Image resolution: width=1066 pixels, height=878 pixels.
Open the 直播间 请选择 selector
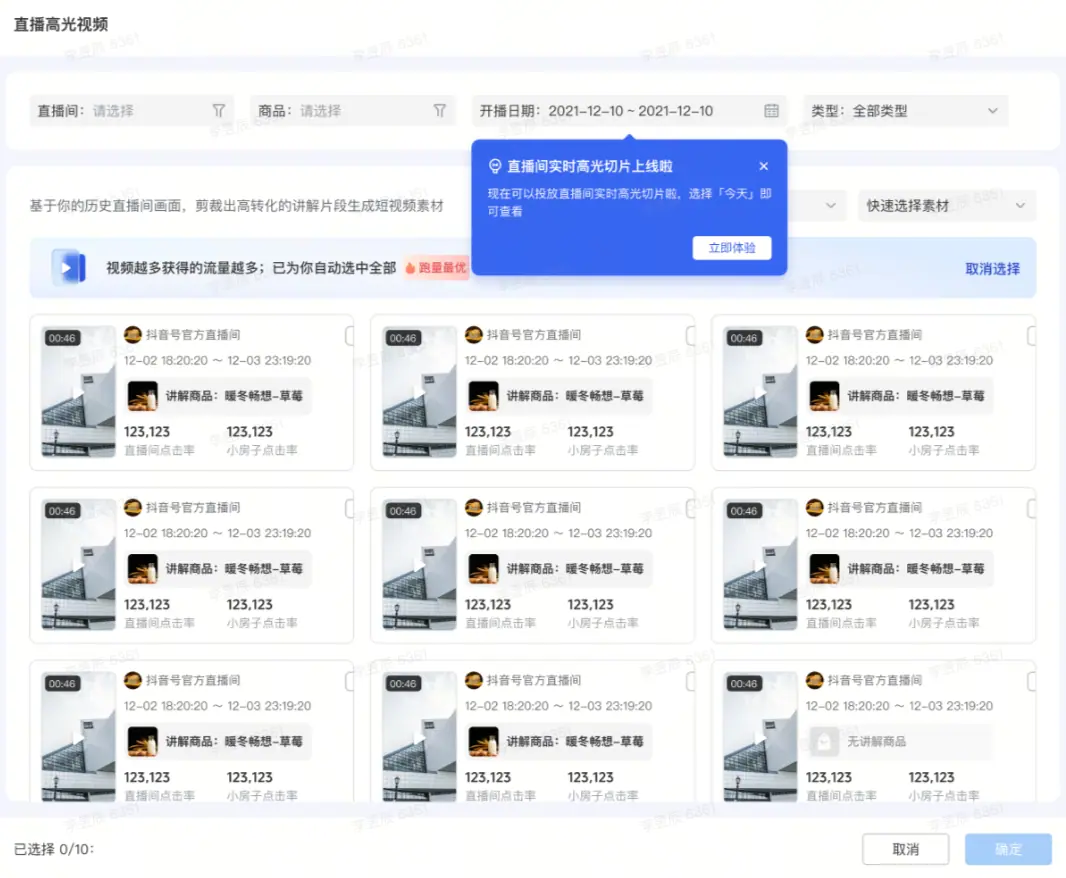(132, 110)
